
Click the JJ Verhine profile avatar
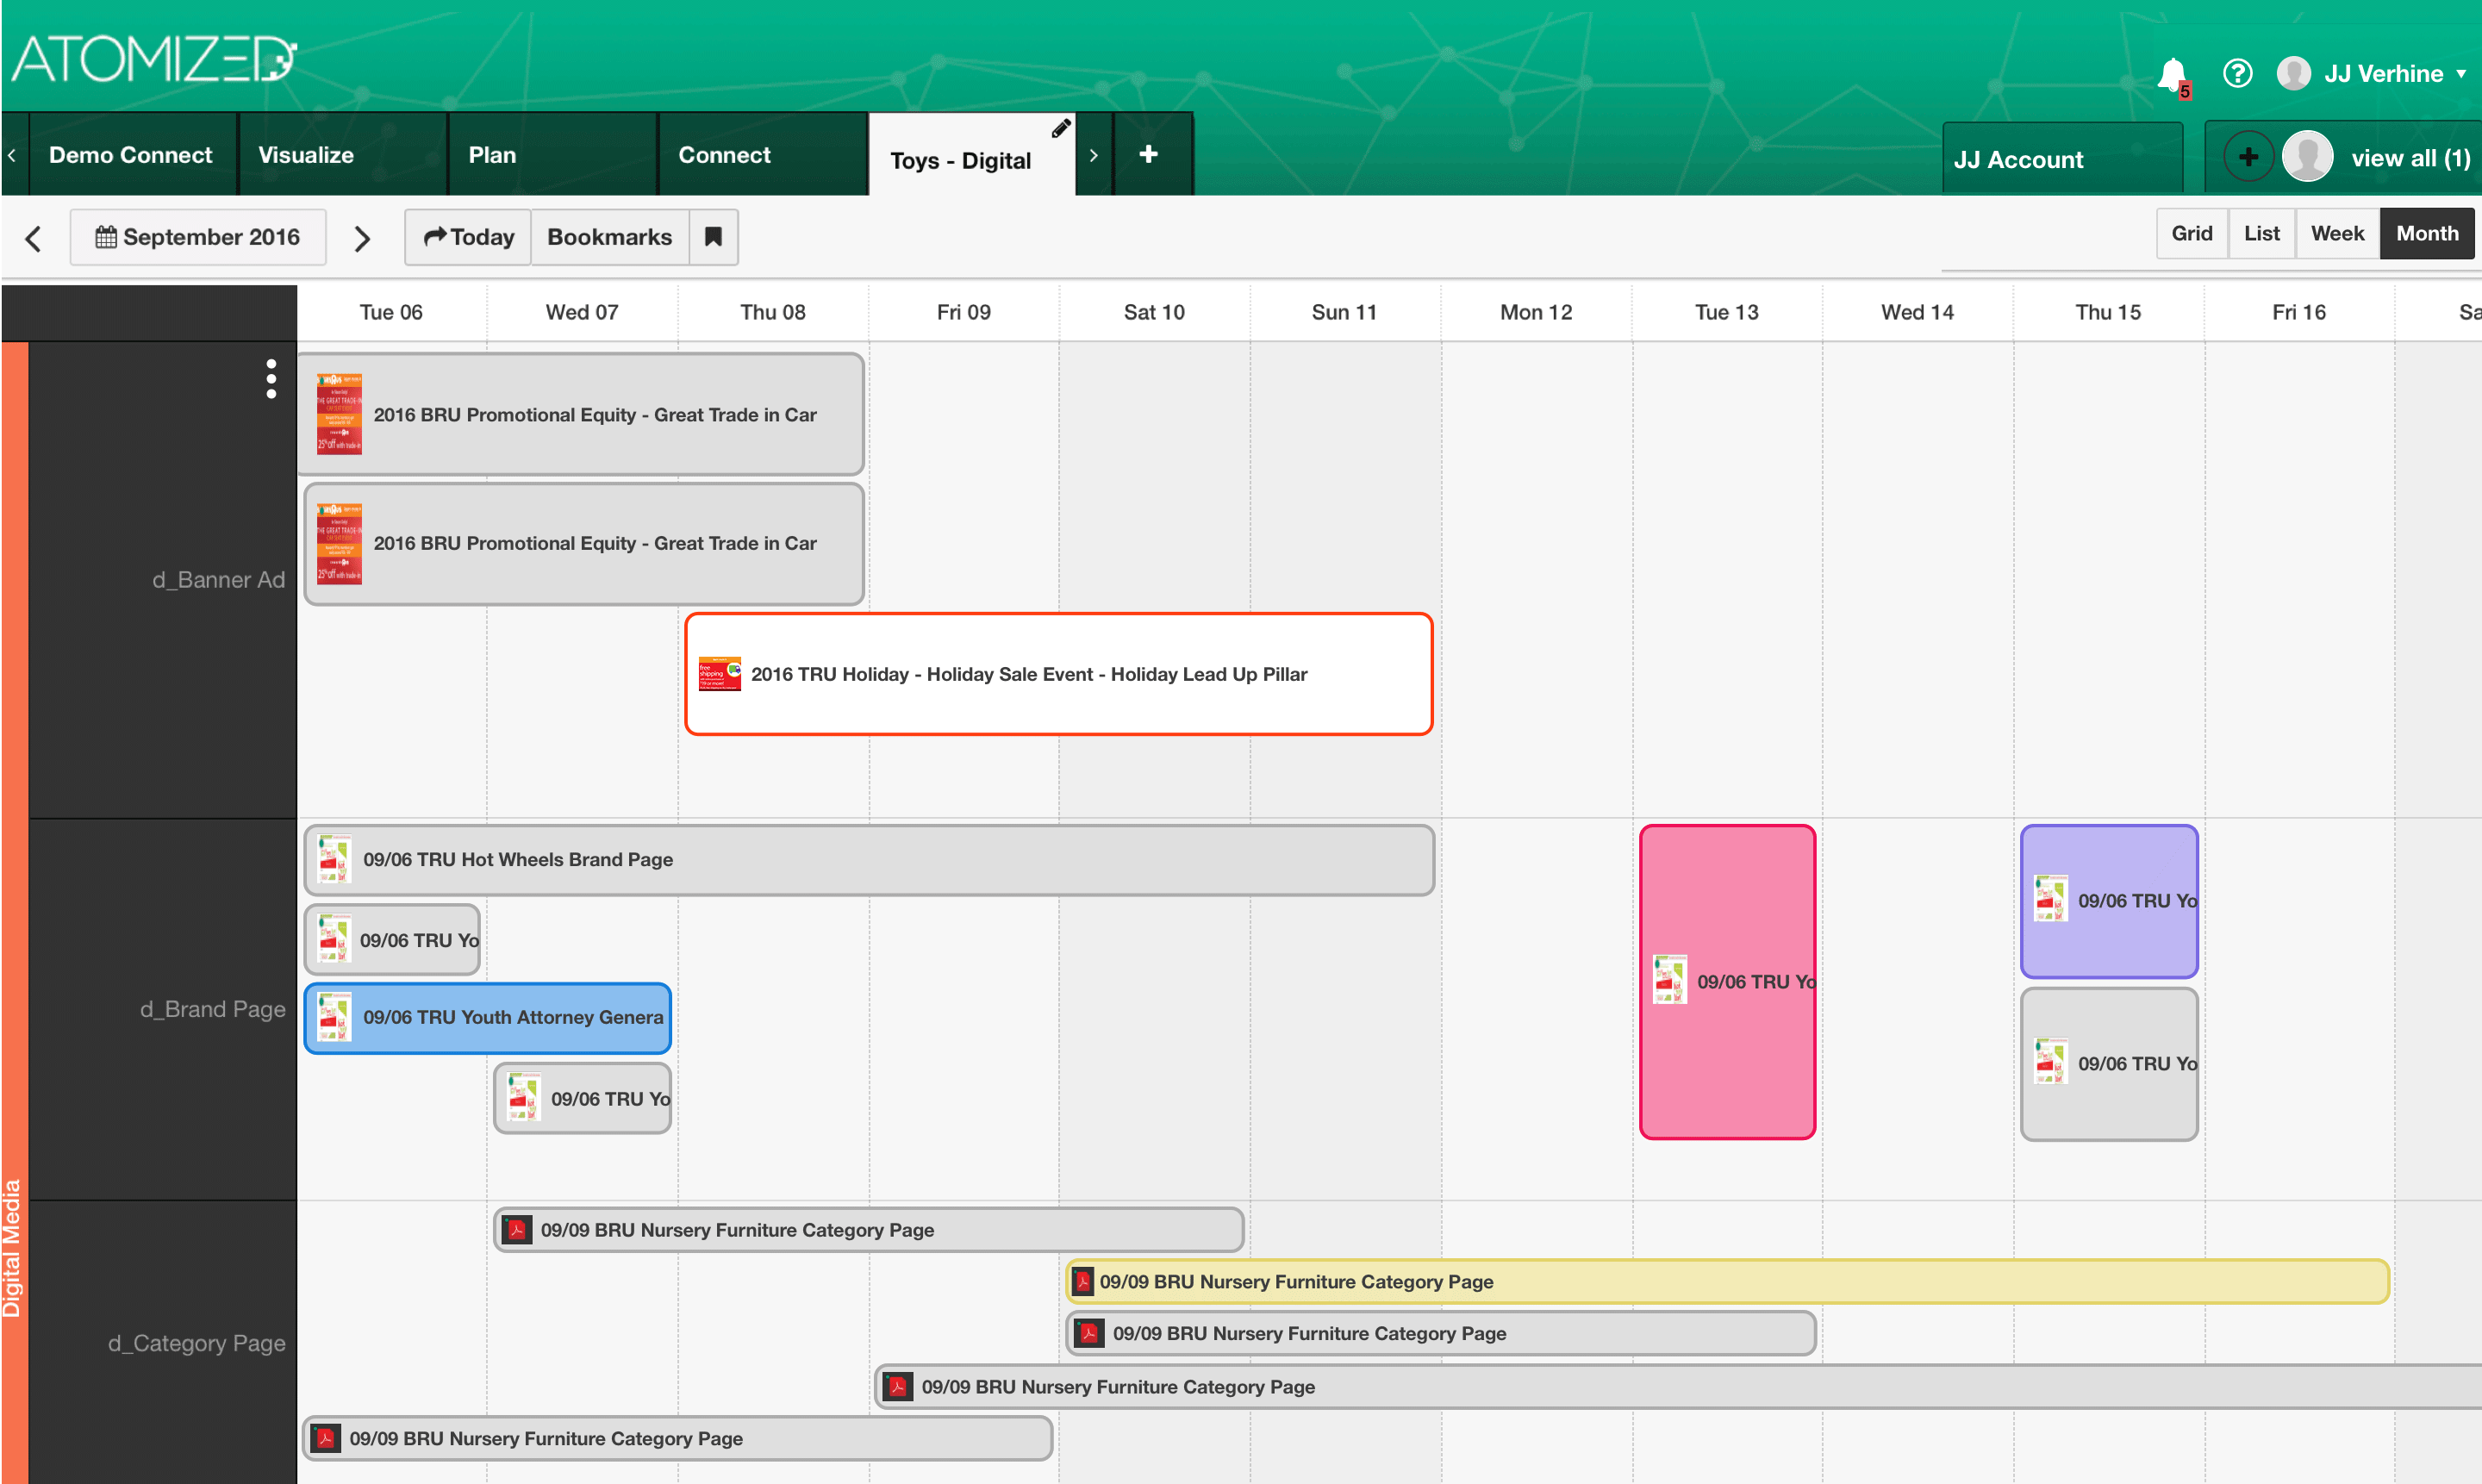coord(2293,73)
